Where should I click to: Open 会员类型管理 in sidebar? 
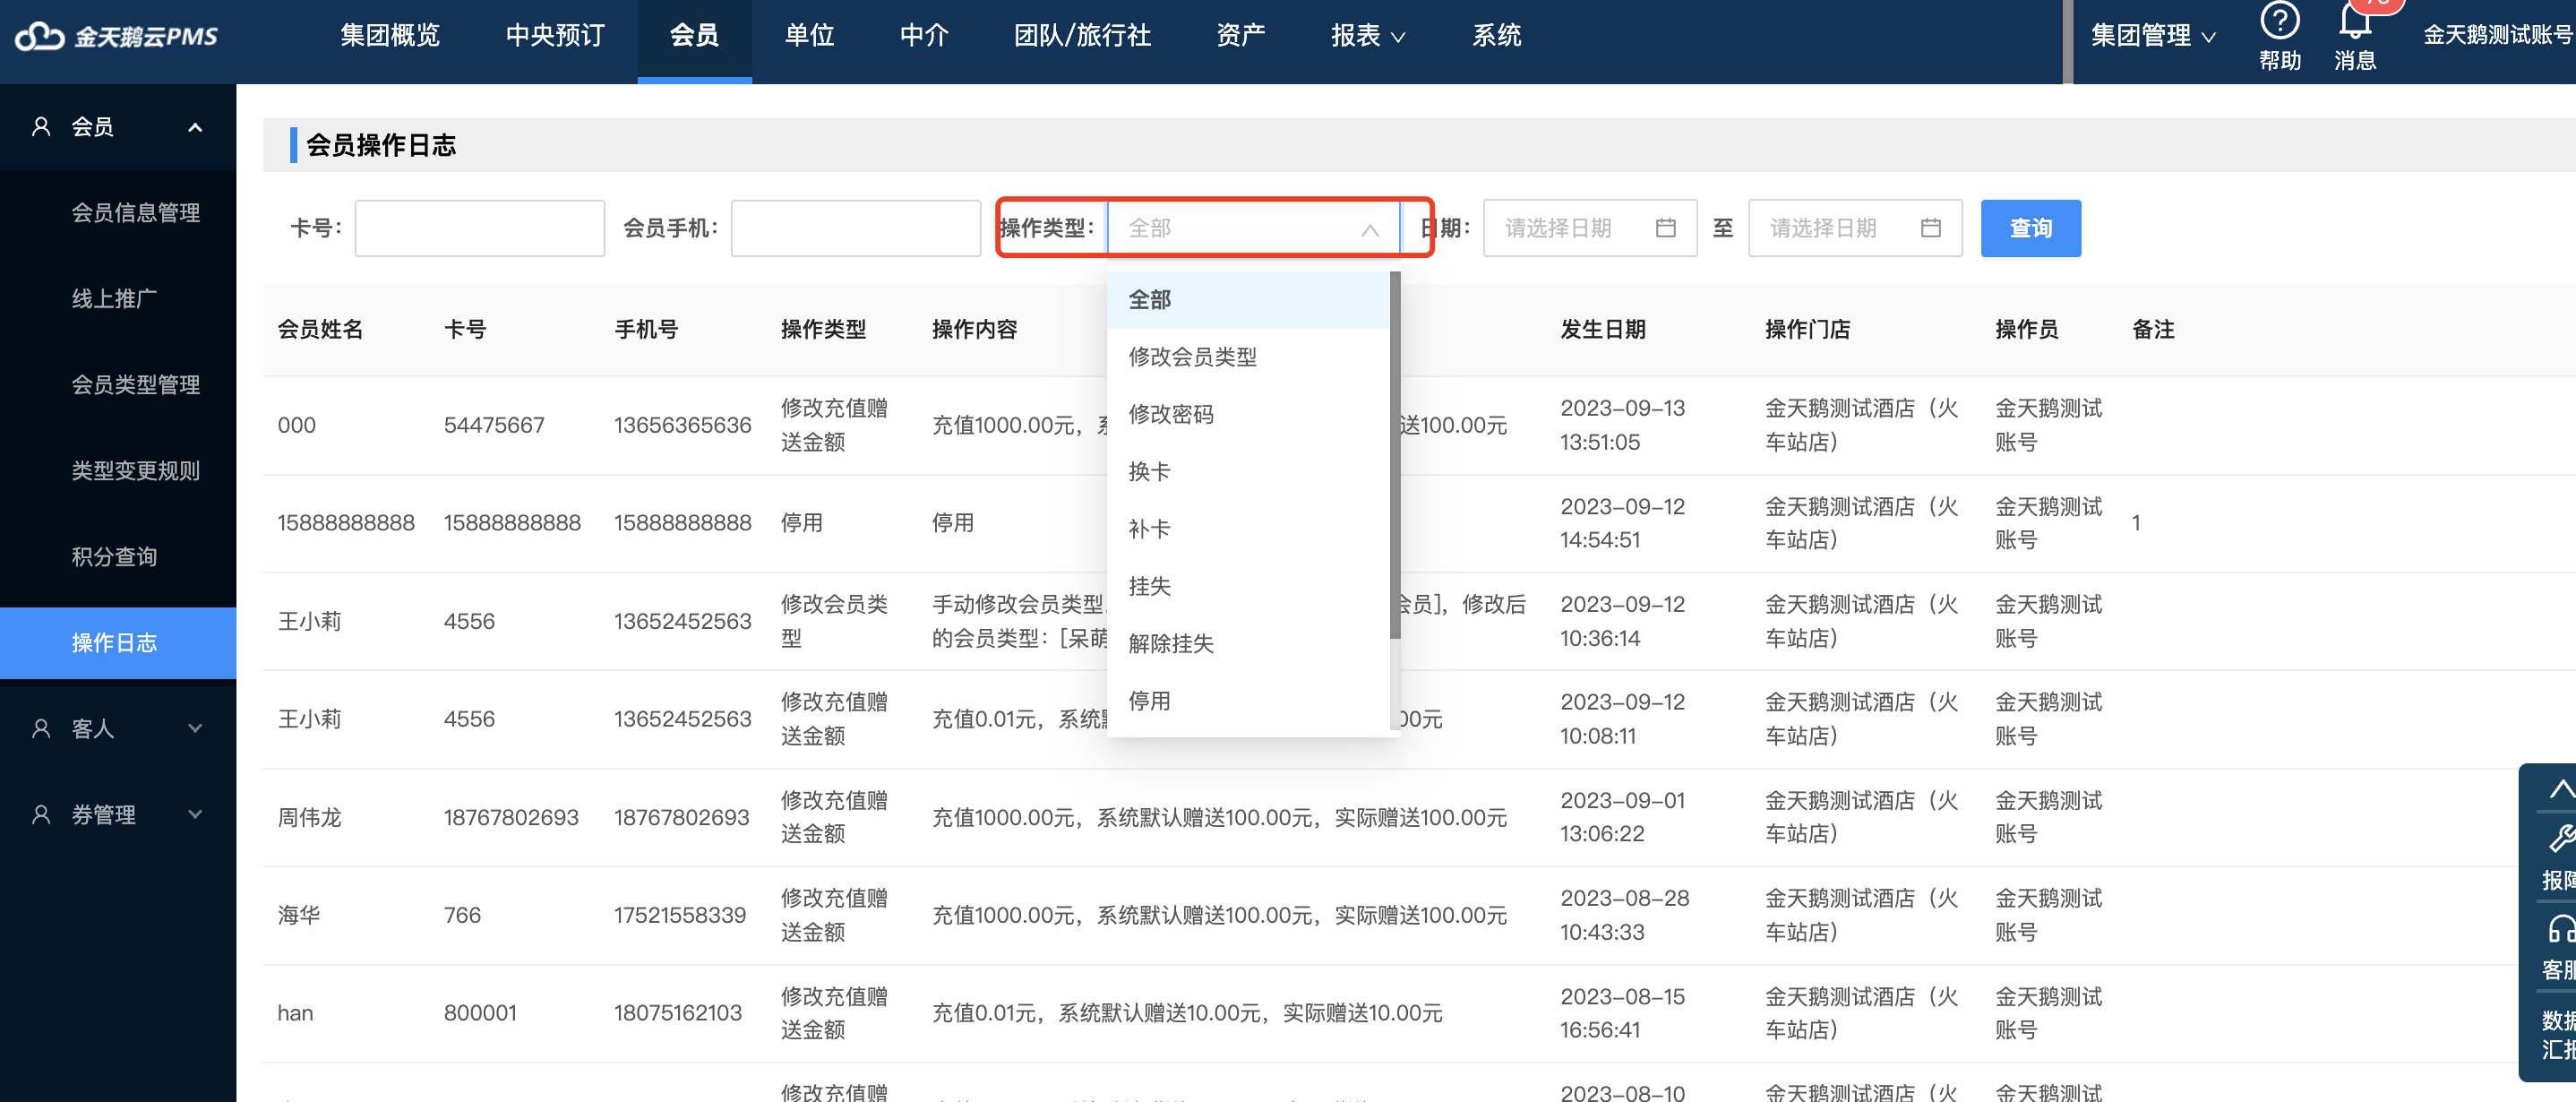(x=136, y=385)
